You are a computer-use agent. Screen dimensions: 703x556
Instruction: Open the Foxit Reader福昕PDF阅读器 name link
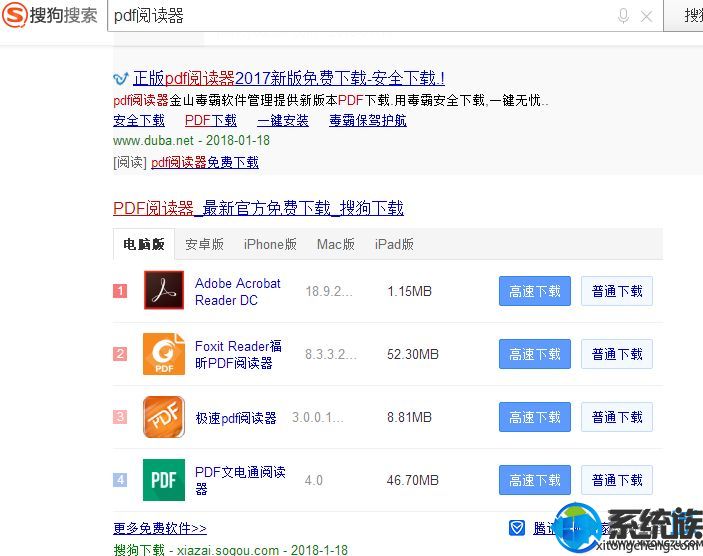239,354
